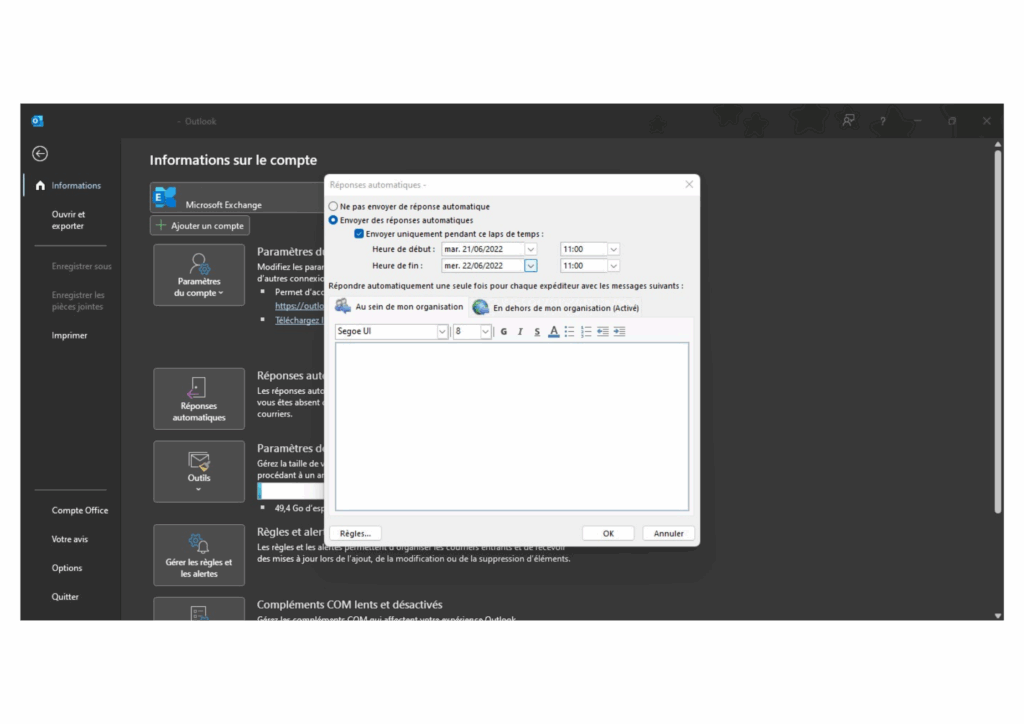This screenshot has height=724, width=1024.
Task: Expand the Segoe UI font dropdown
Action: click(442, 332)
